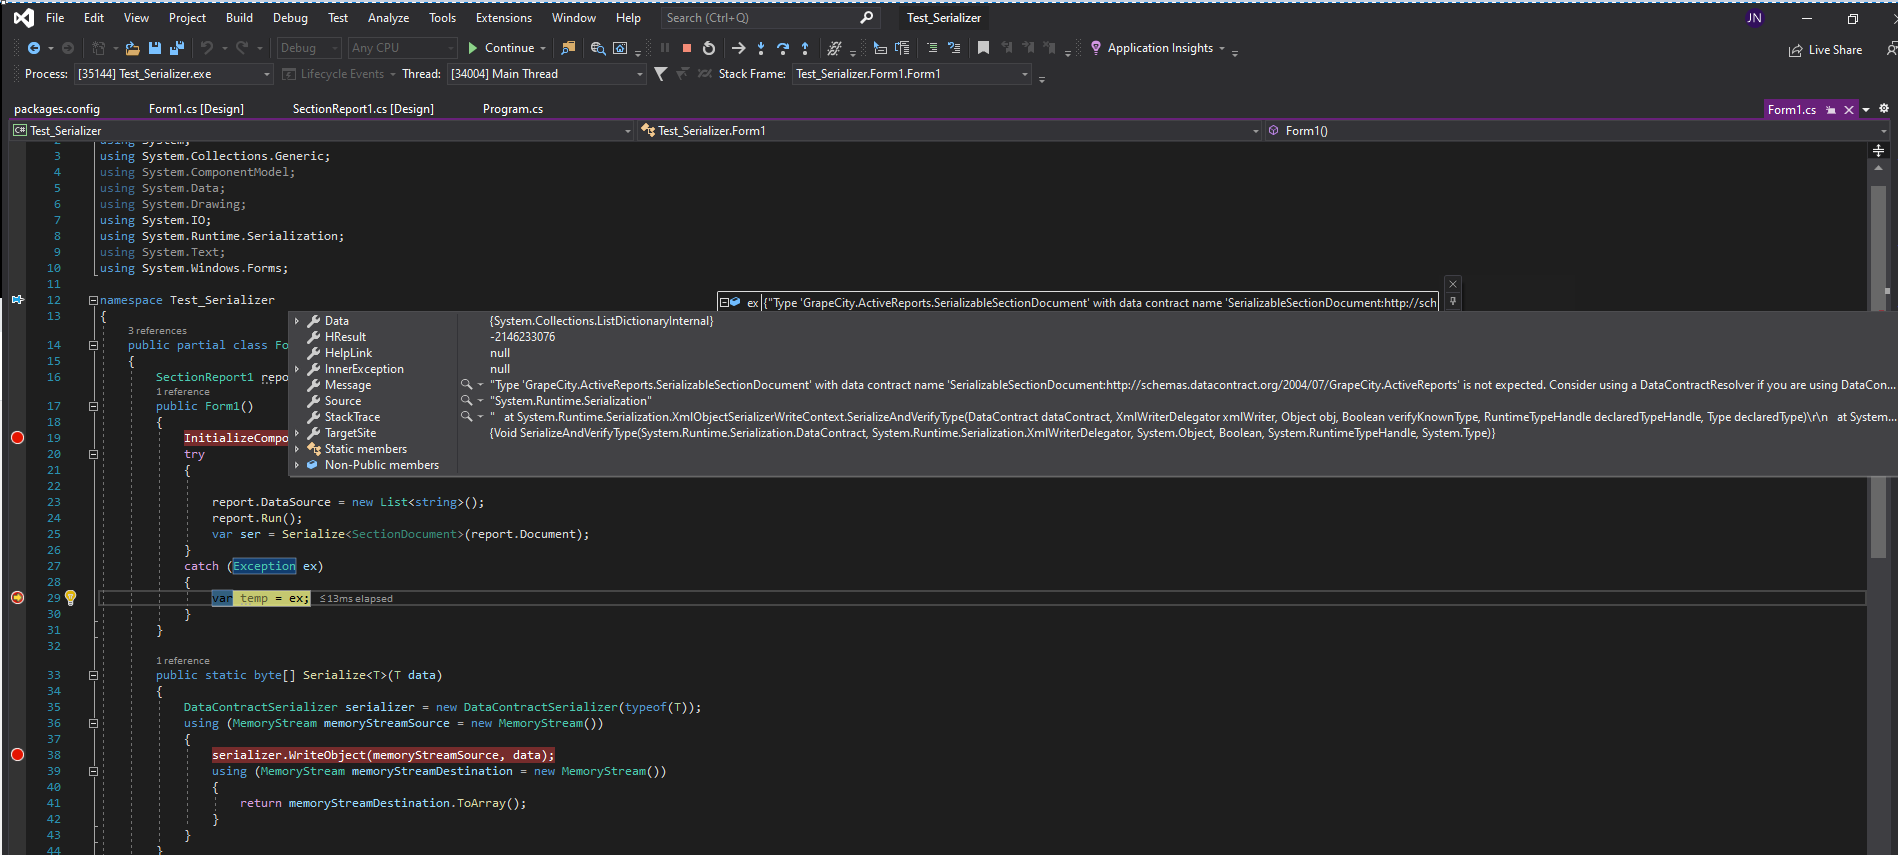The width and height of the screenshot is (1898, 856).
Task: Open text visualizer for the StackTrace value
Action: pyautogui.click(x=466, y=417)
